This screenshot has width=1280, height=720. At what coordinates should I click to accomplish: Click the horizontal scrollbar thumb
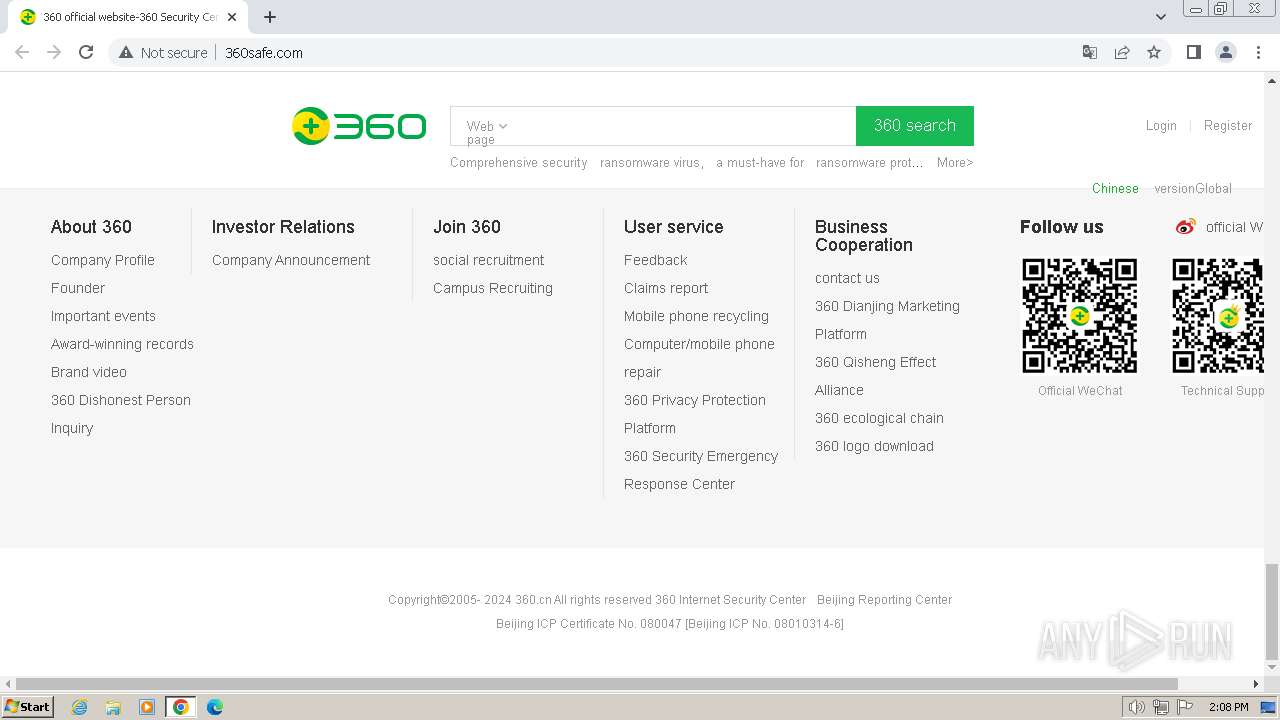[x=597, y=684]
